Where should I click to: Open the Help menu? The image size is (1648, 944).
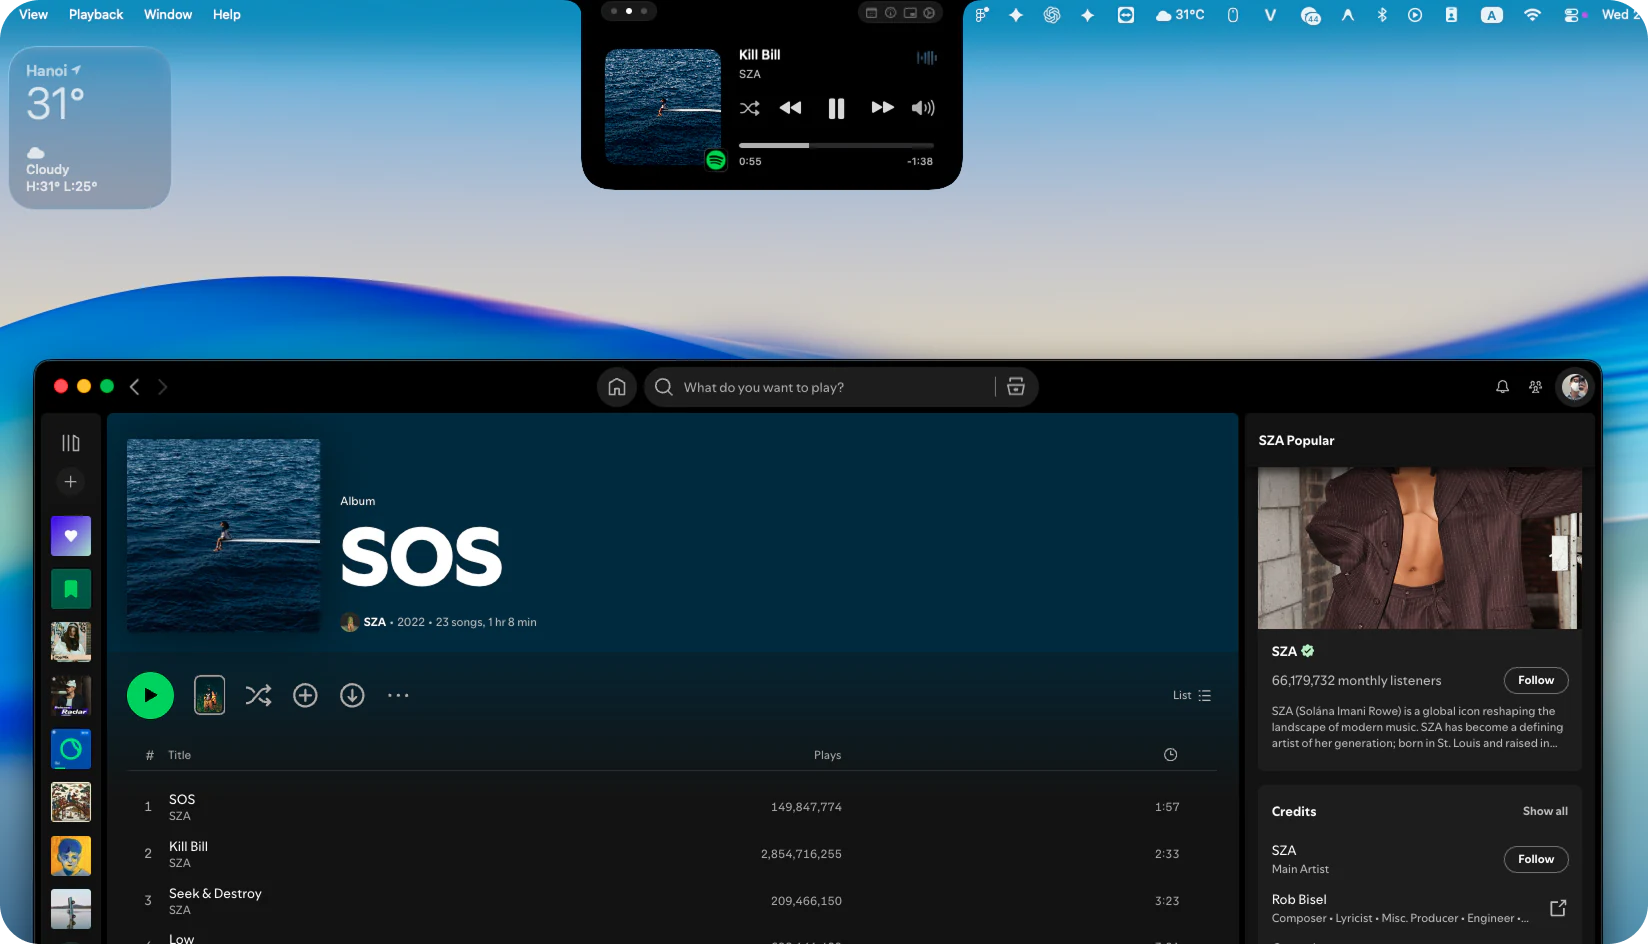[227, 14]
